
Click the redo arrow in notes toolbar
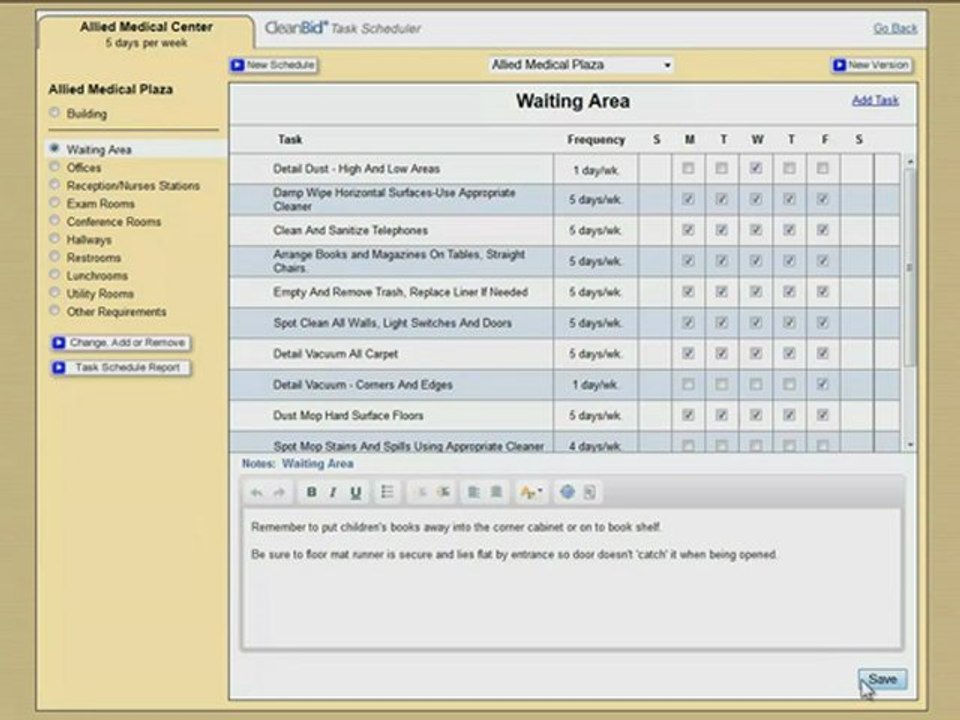pos(279,492)
